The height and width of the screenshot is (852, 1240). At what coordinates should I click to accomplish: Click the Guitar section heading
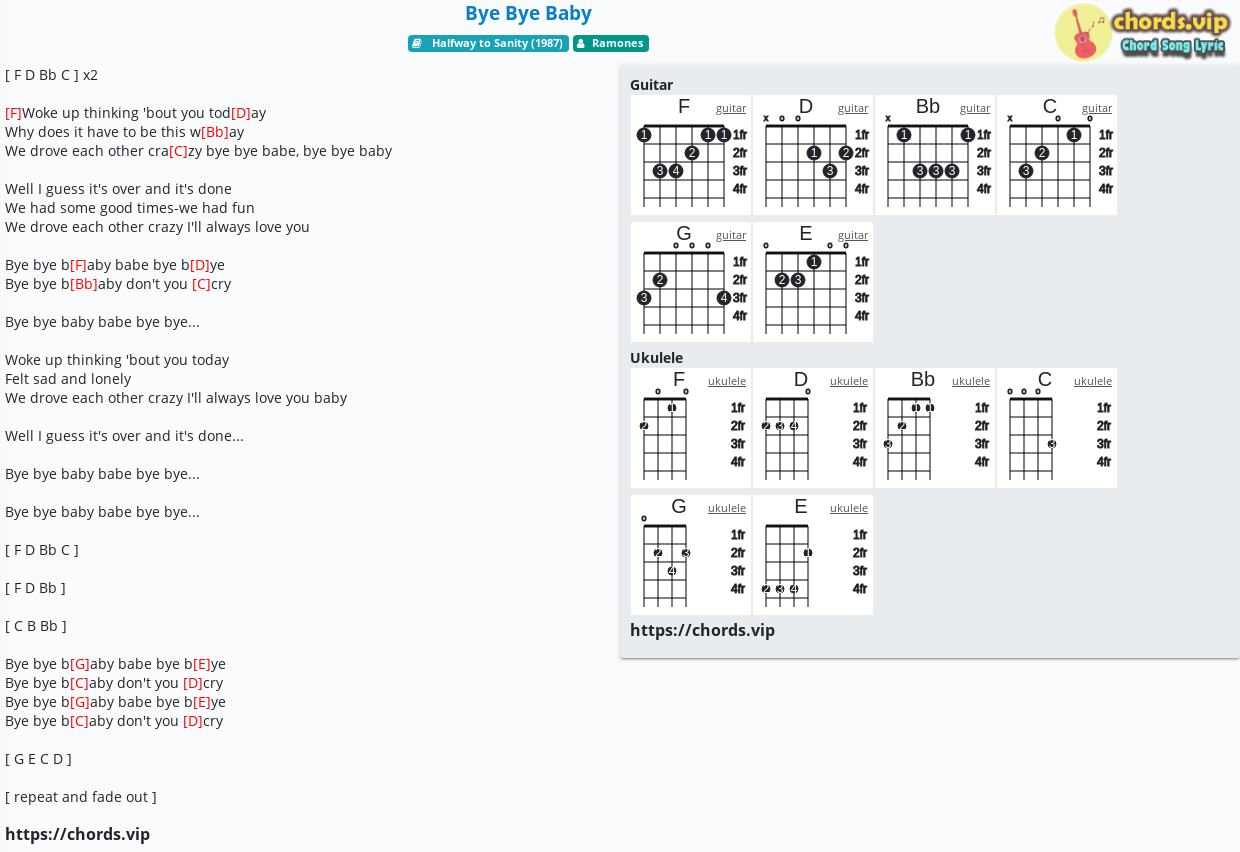coord(652,85)
